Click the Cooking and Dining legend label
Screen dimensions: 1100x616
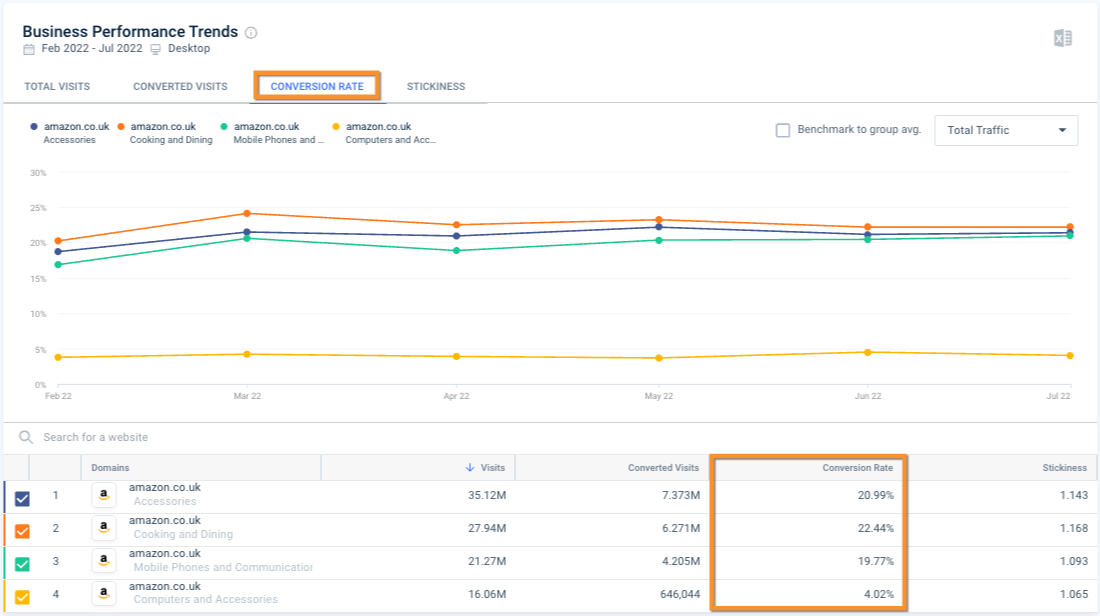(x=171, y=140)
